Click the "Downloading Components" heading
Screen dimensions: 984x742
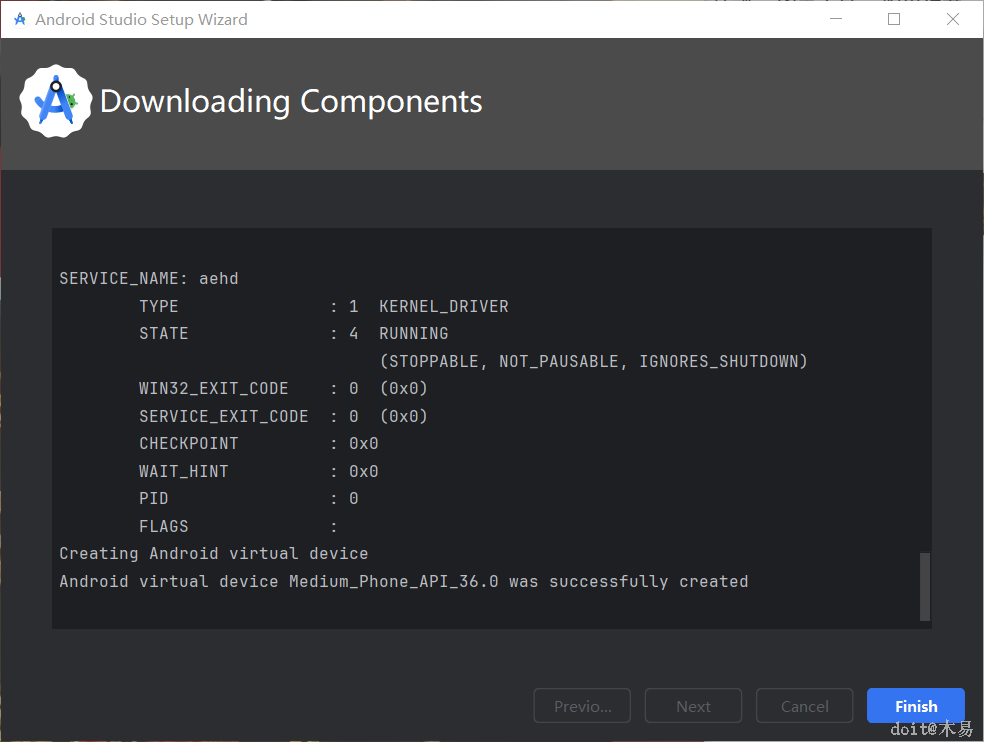[x=291, y=102]
